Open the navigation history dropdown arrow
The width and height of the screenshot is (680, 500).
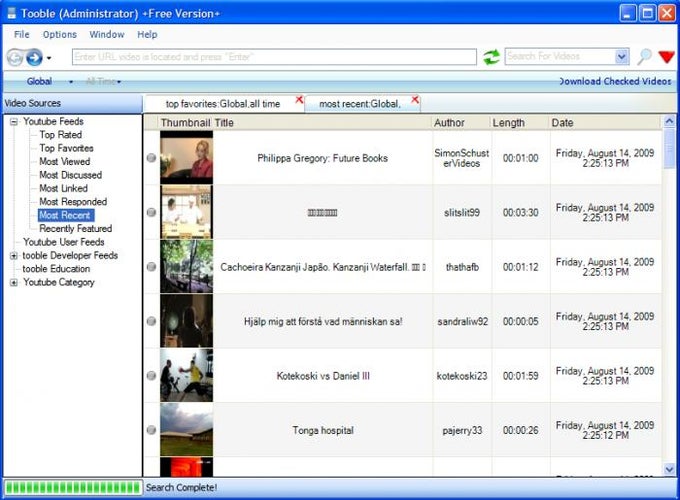point(49,58)
